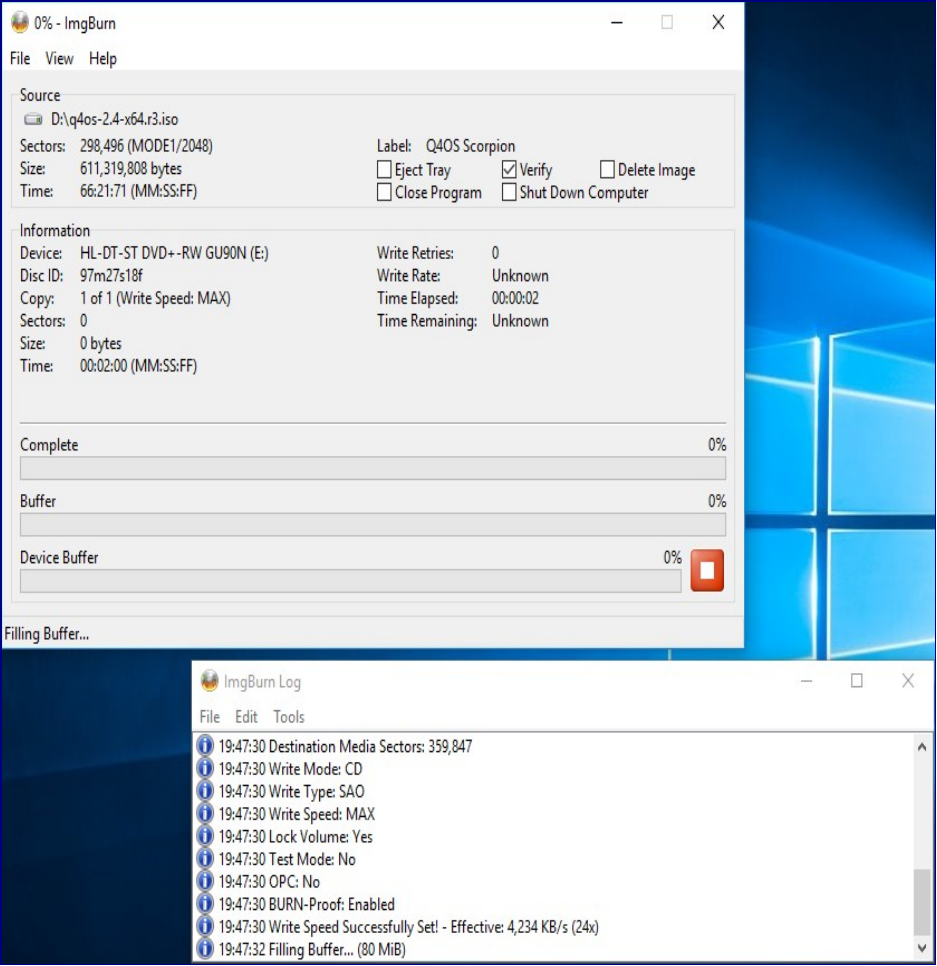Click the drive icon beside q4os ISO path
The height and width of the screenshot is (966, 937).
click(34, 120)
